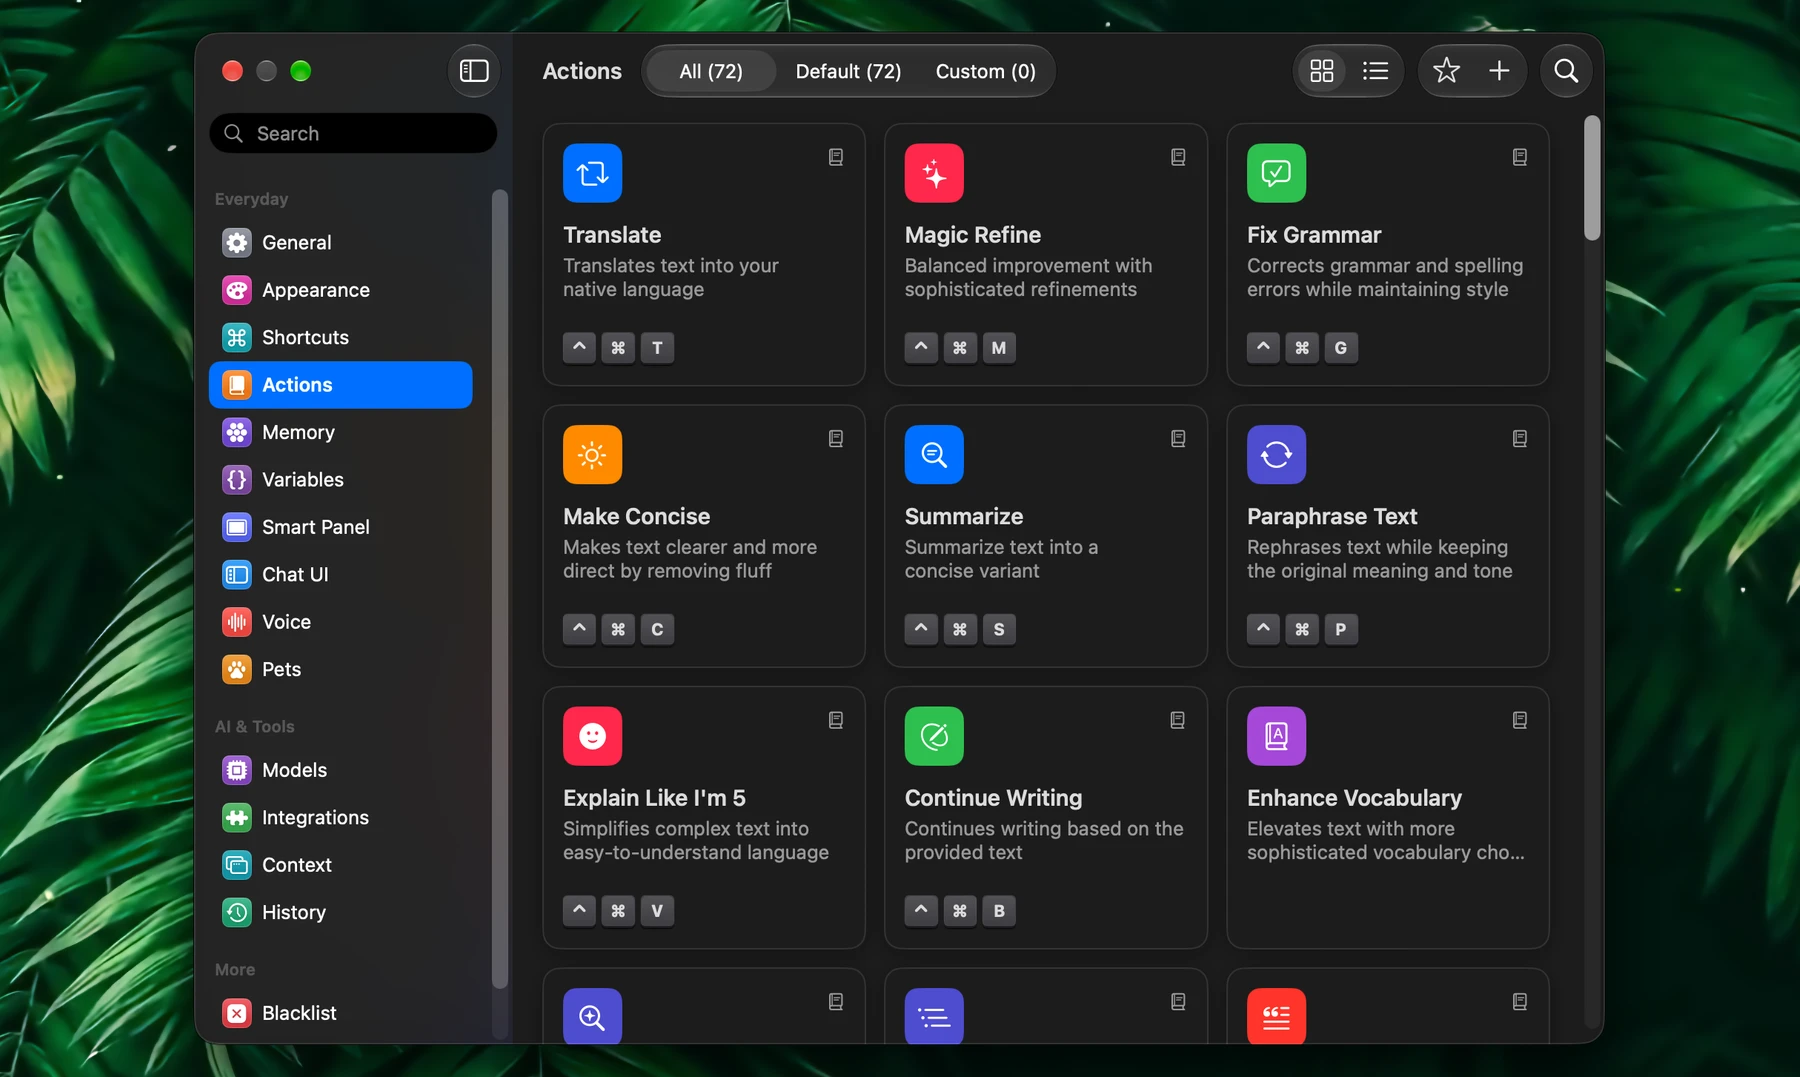The height and width of the screenshot is (1077, 1800).
Task: Open document icon on Explain Like I'm 5 card
Action: tap(836, 720)
